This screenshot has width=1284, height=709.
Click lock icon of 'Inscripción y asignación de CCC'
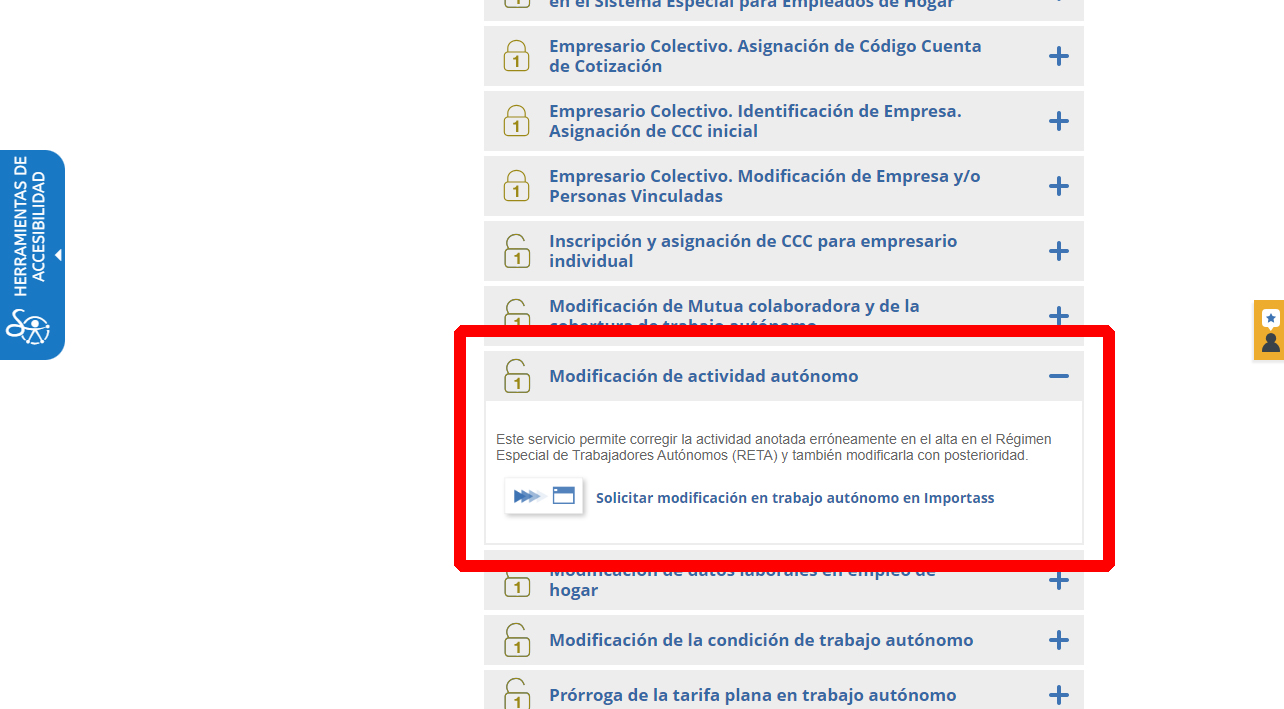516,251
